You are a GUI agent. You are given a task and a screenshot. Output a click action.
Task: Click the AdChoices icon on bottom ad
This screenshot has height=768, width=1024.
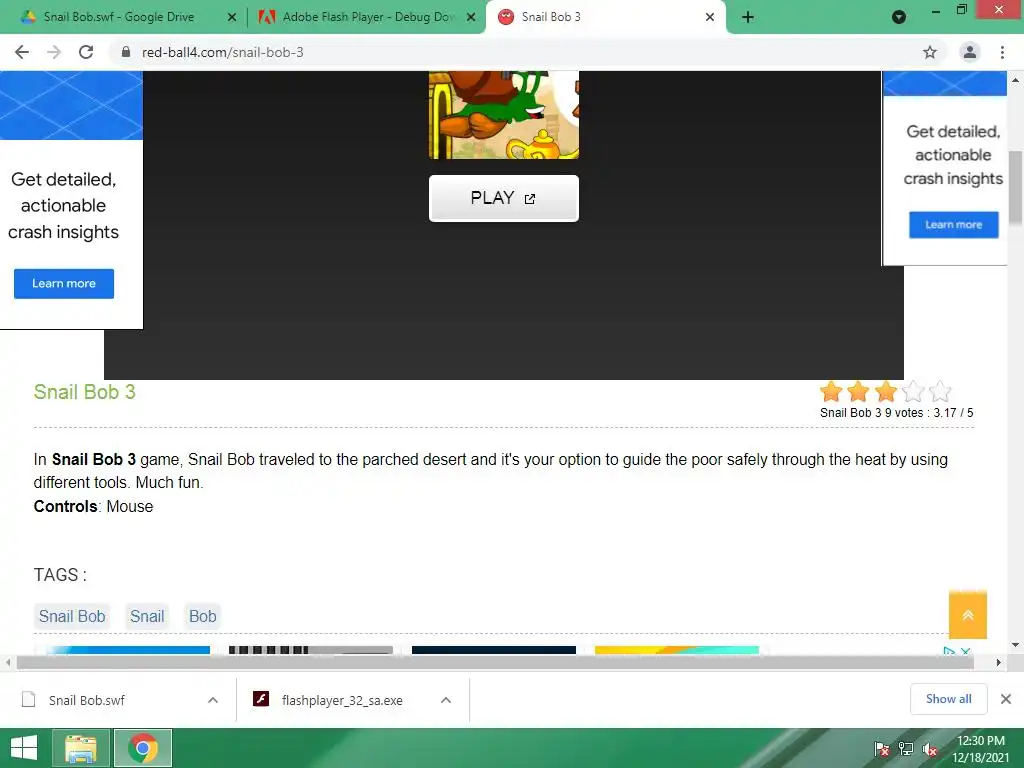(x=949, y=651)
